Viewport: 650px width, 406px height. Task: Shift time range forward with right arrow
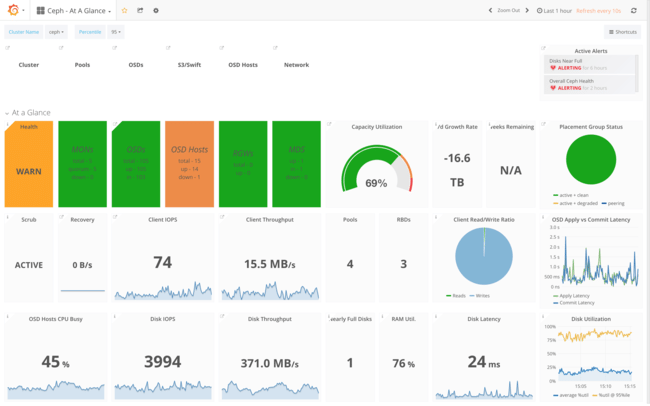point(529,10)
